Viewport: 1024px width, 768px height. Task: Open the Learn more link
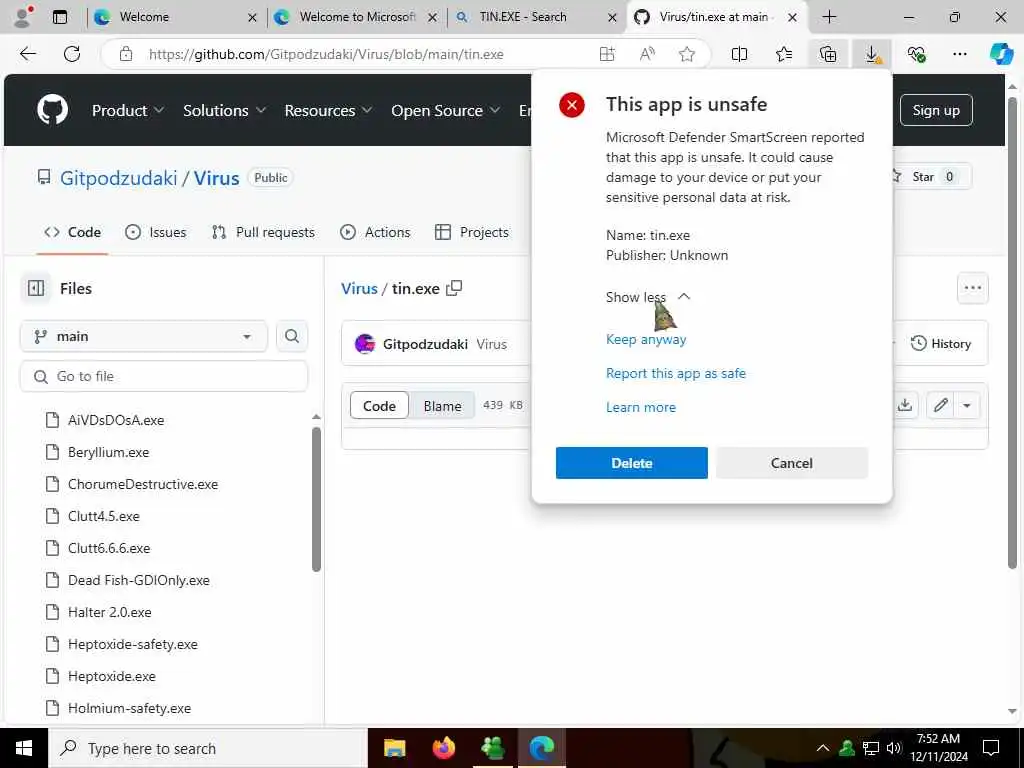pos(641,408)
